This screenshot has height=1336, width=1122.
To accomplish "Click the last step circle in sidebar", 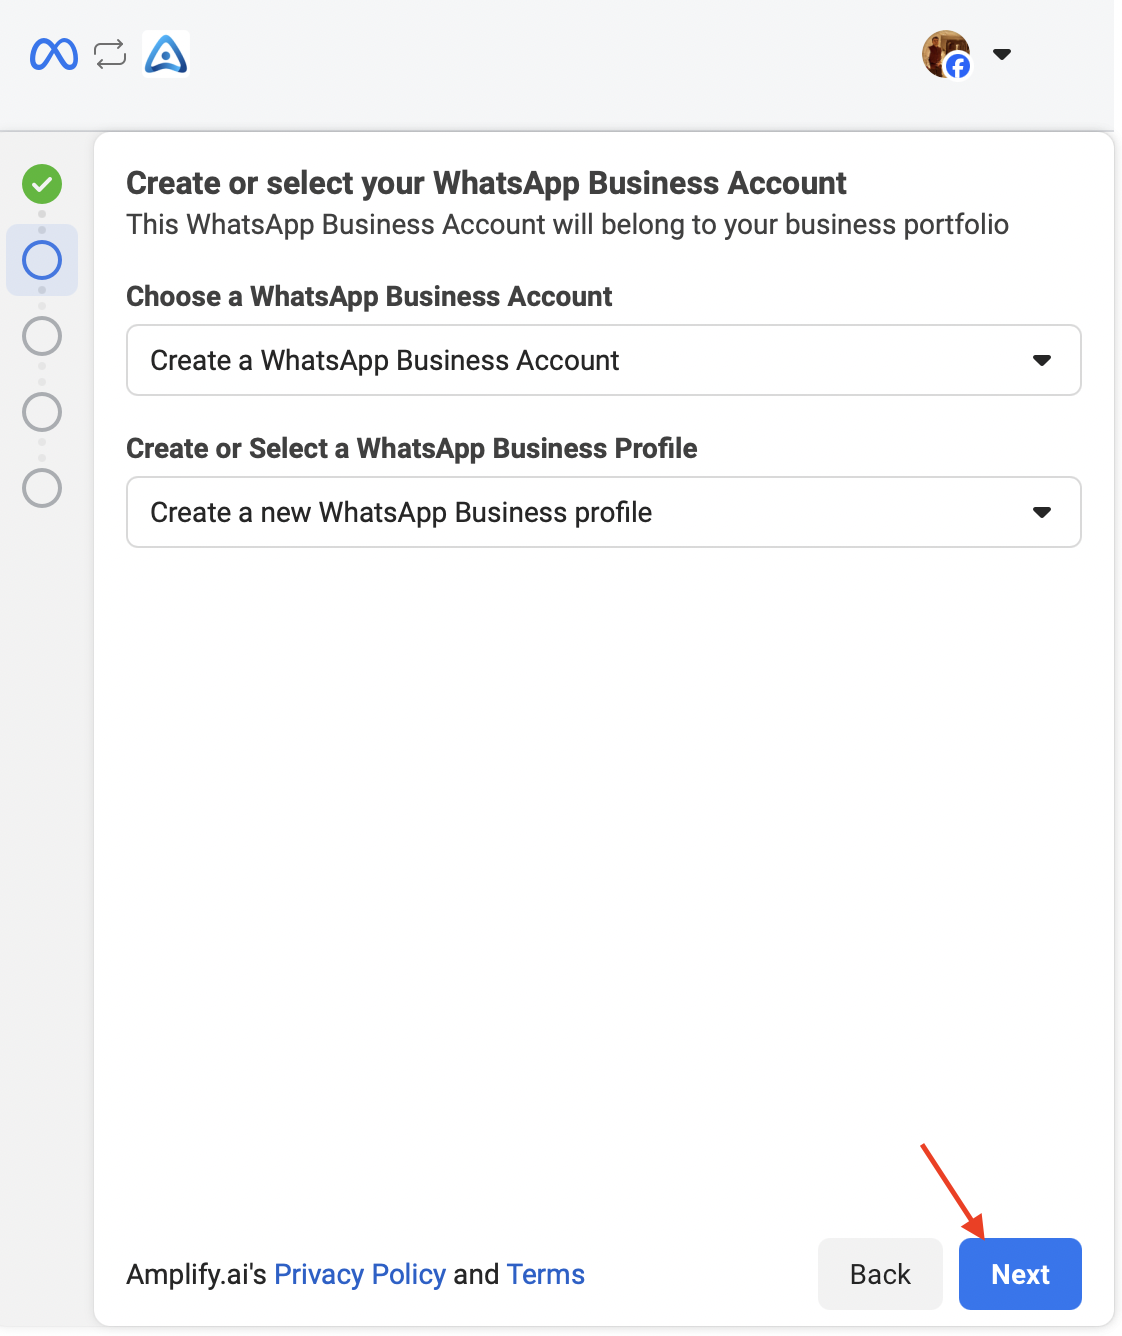I will tap(42, 488).
